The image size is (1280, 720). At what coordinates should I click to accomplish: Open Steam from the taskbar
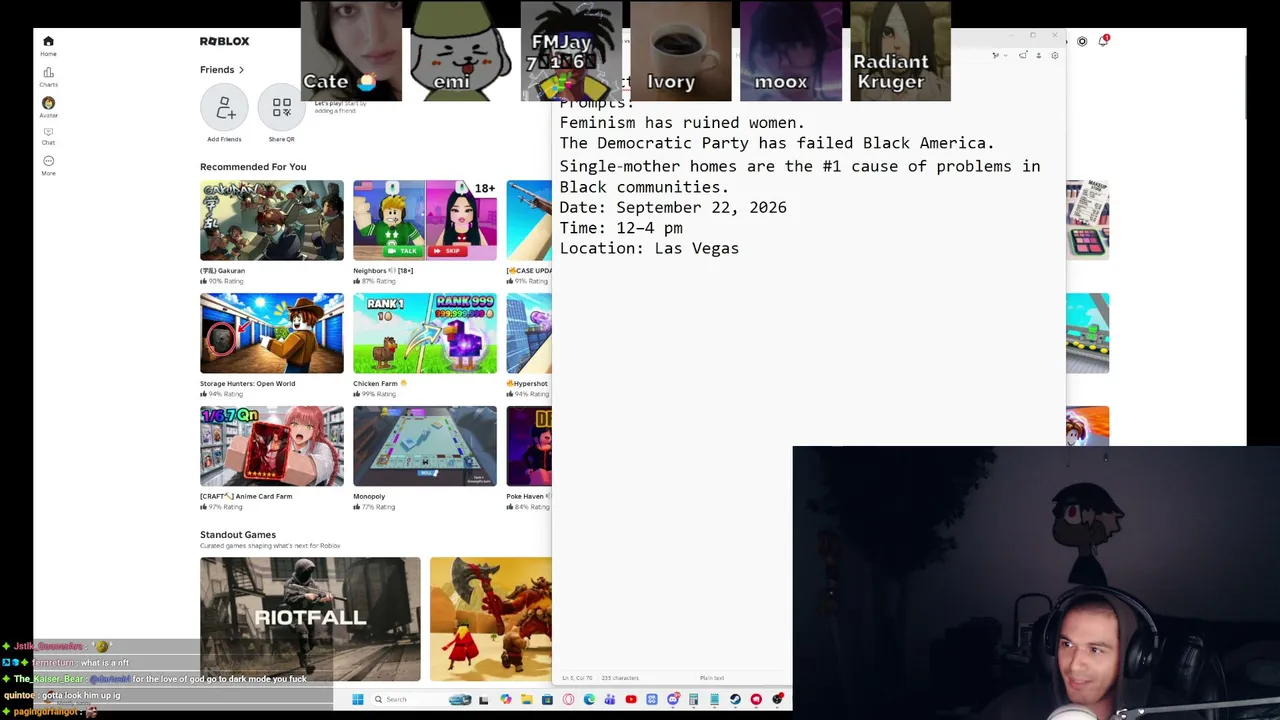coord(735,700)
